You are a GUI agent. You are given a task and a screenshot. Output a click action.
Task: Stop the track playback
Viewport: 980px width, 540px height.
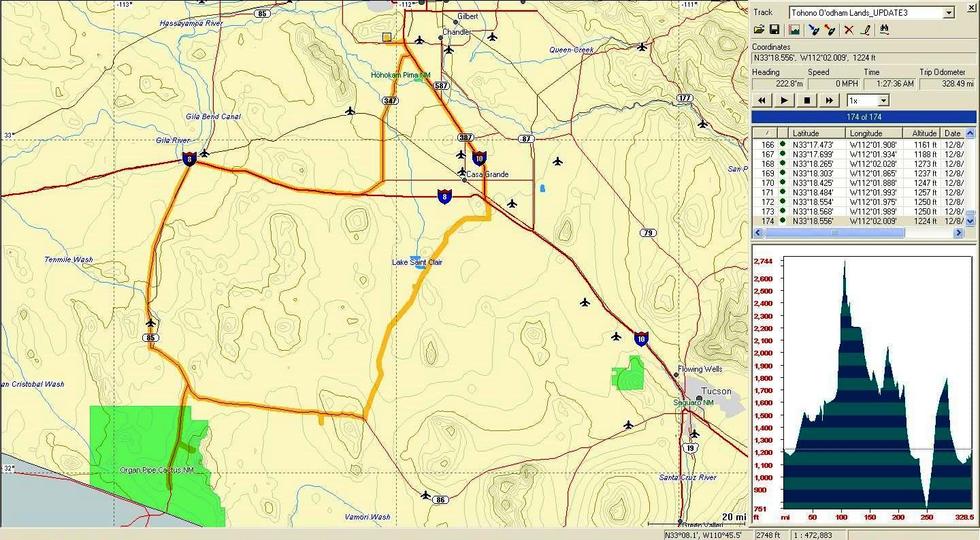point(806,101)
